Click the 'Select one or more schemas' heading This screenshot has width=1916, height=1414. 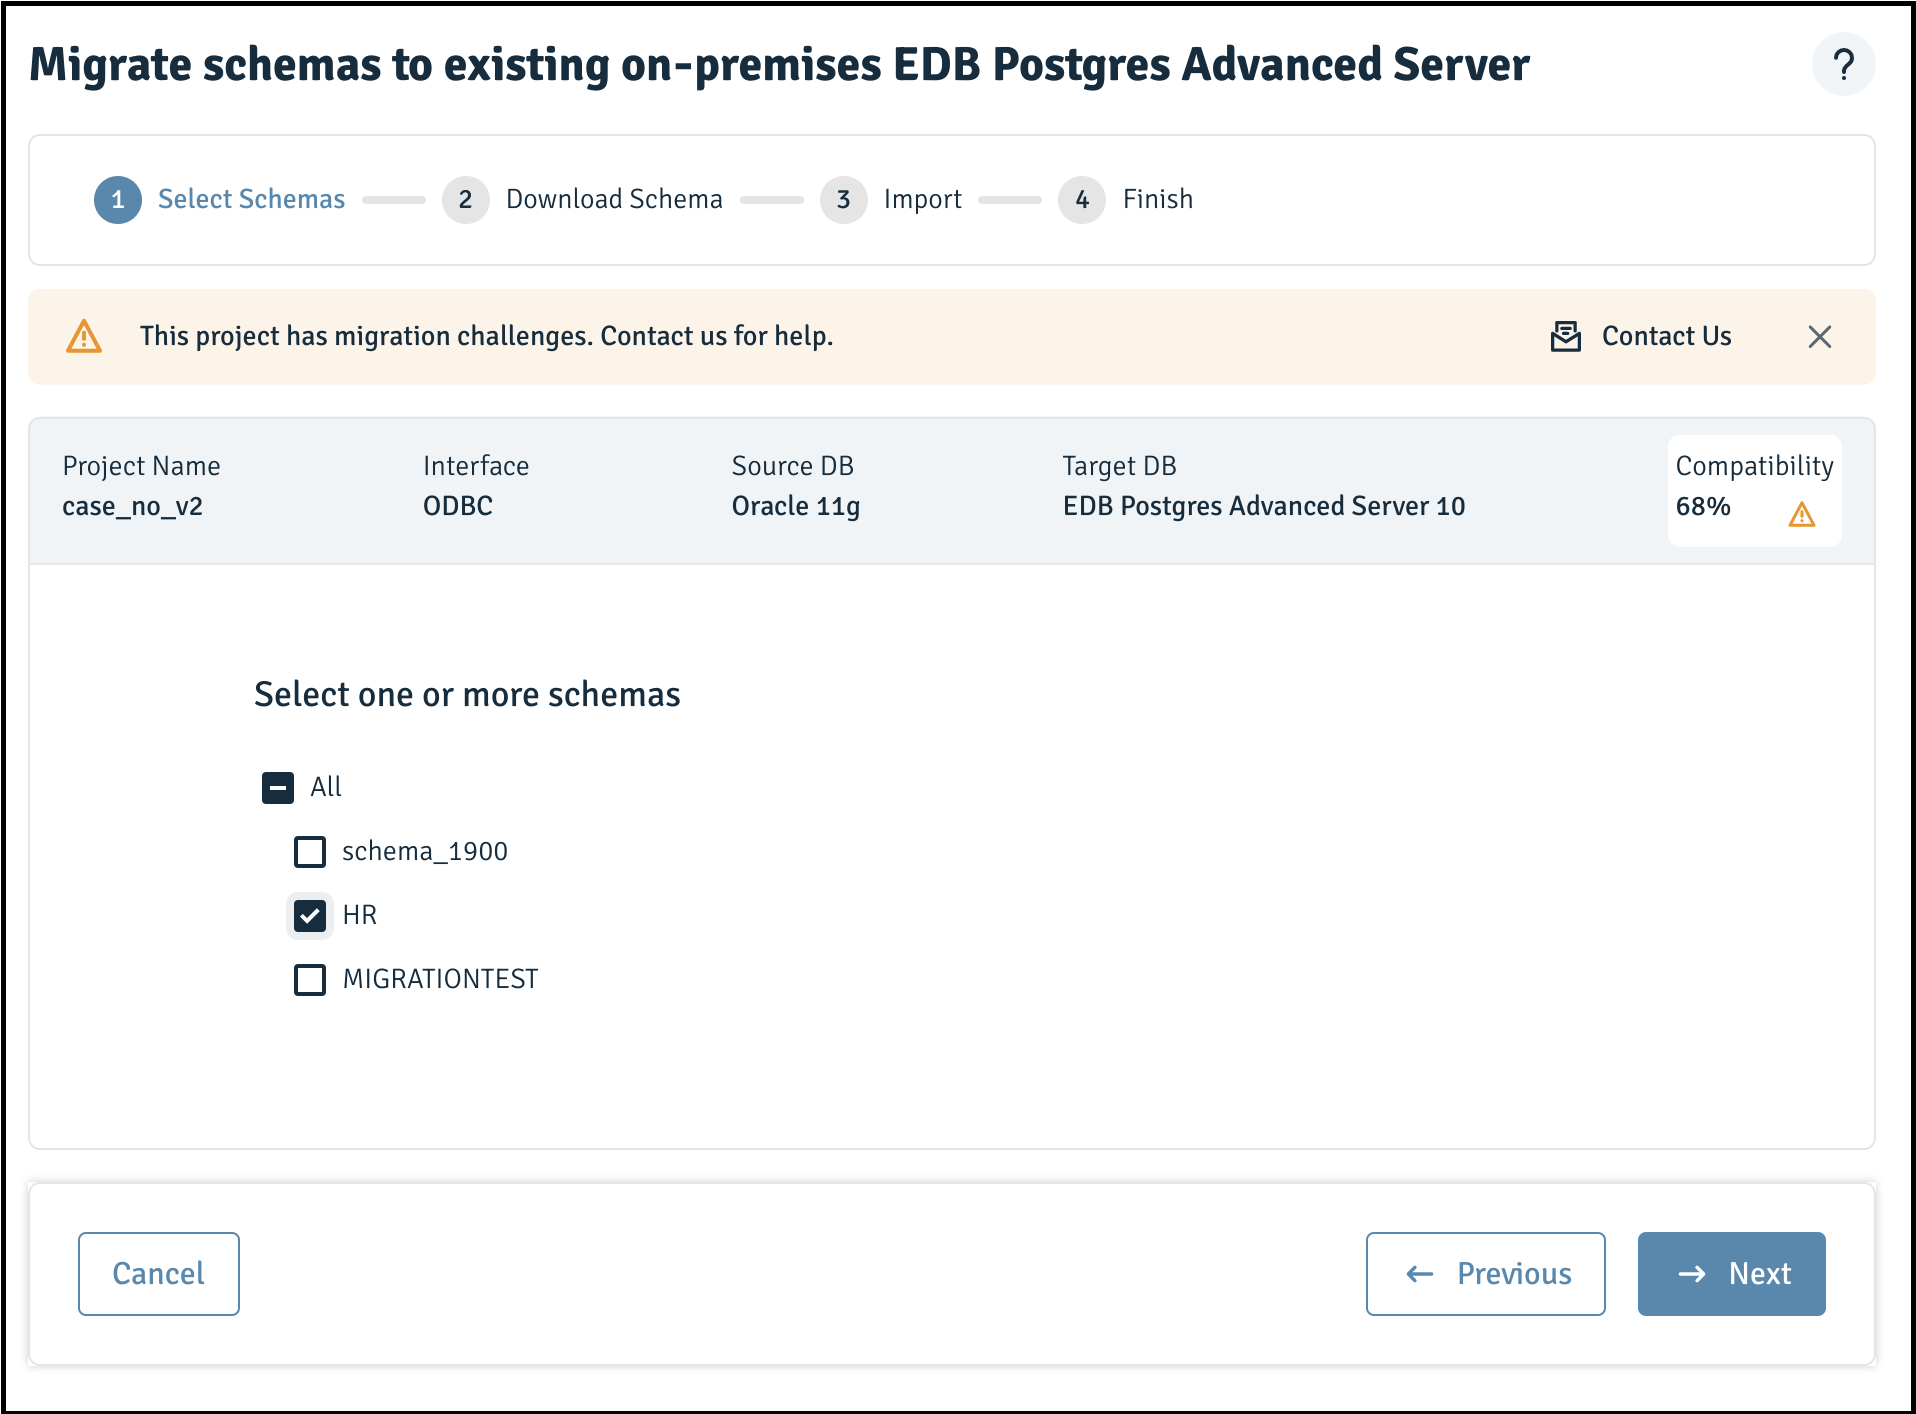tap(467, 694)
